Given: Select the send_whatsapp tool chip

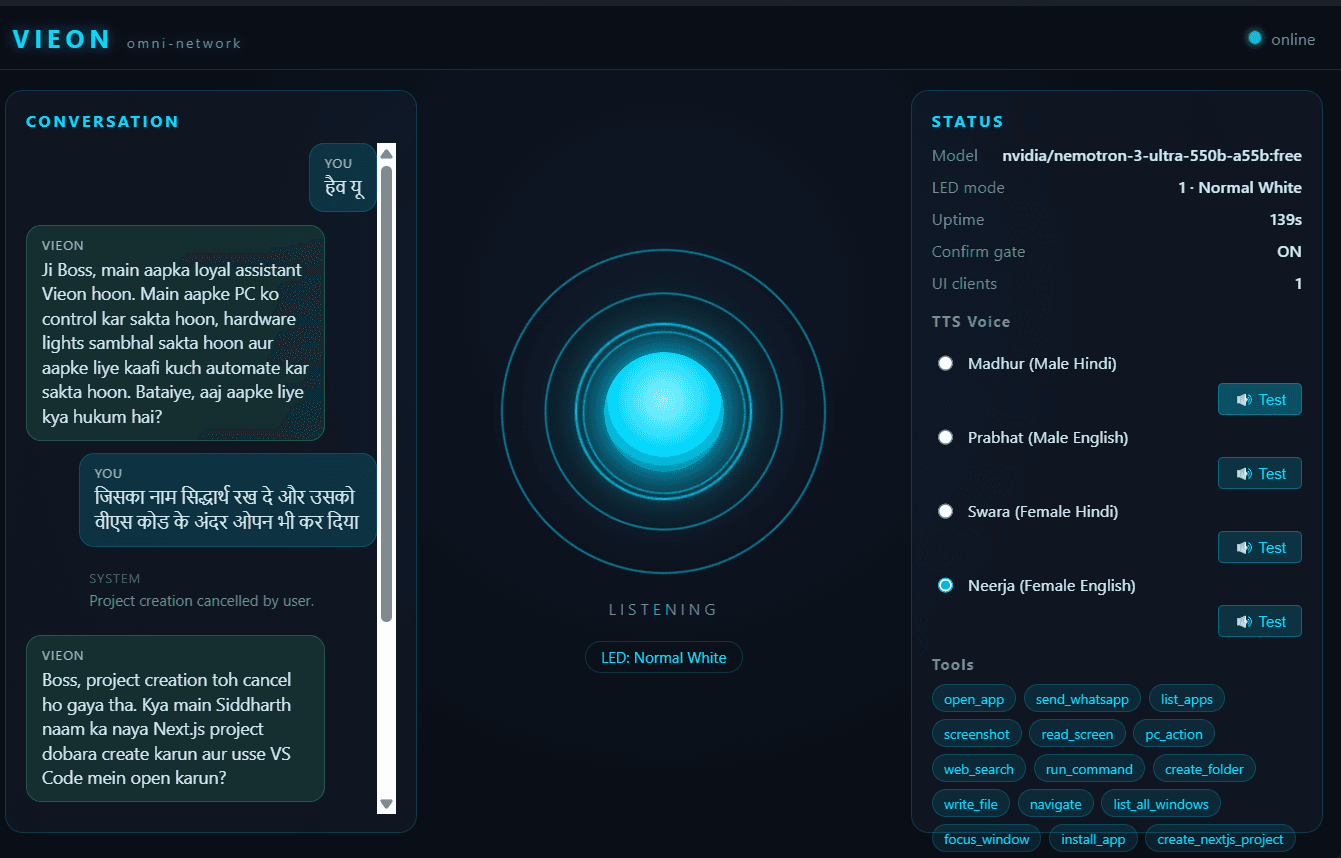Looking at the screenshot, I should tap(1082, 699).
